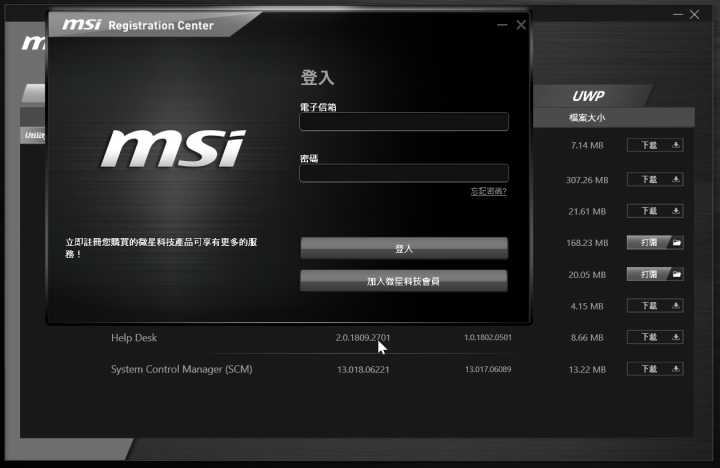Click folder icon in 20.05 MB row
This screenshot has height=468, width=720.
(x=676, y=274)
